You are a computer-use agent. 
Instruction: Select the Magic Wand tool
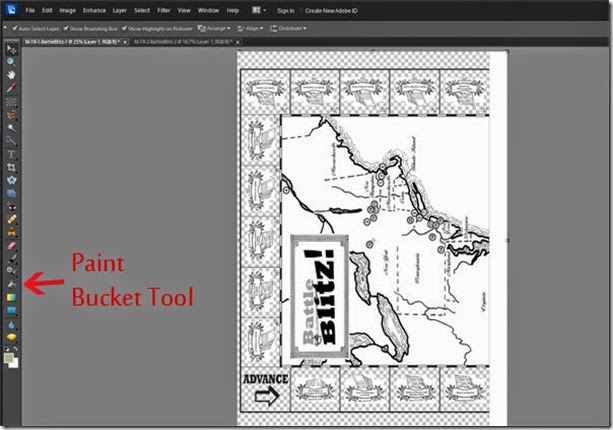coord(11,127)
